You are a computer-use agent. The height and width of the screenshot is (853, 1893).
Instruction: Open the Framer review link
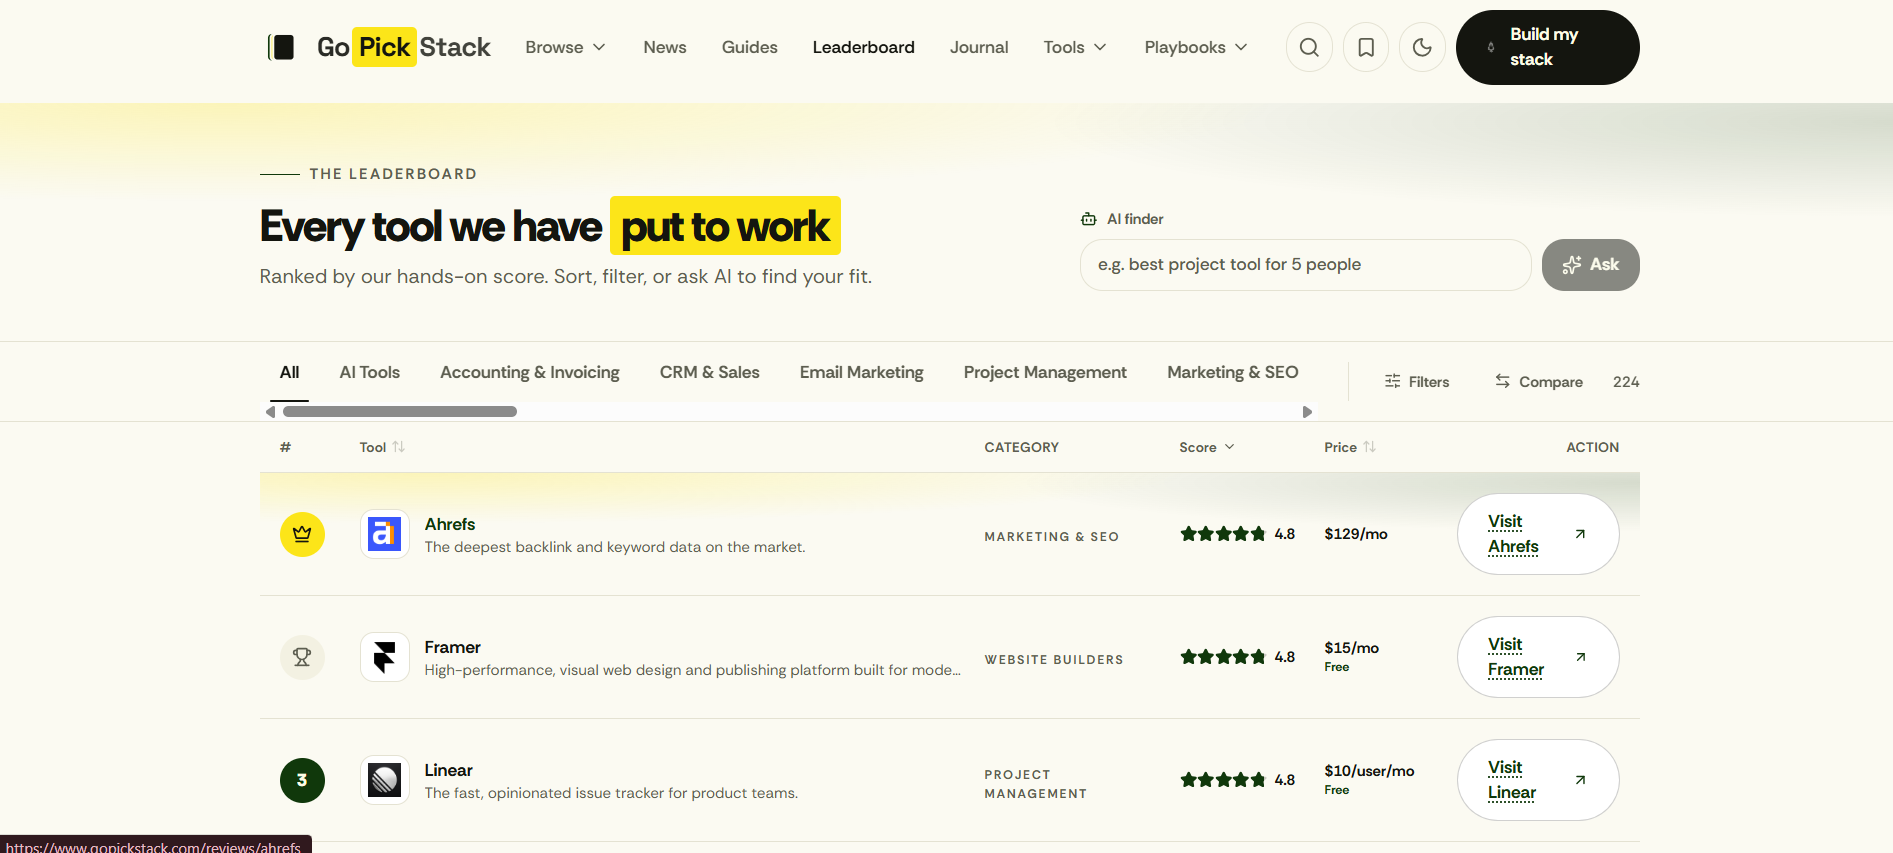coord(453,647)
